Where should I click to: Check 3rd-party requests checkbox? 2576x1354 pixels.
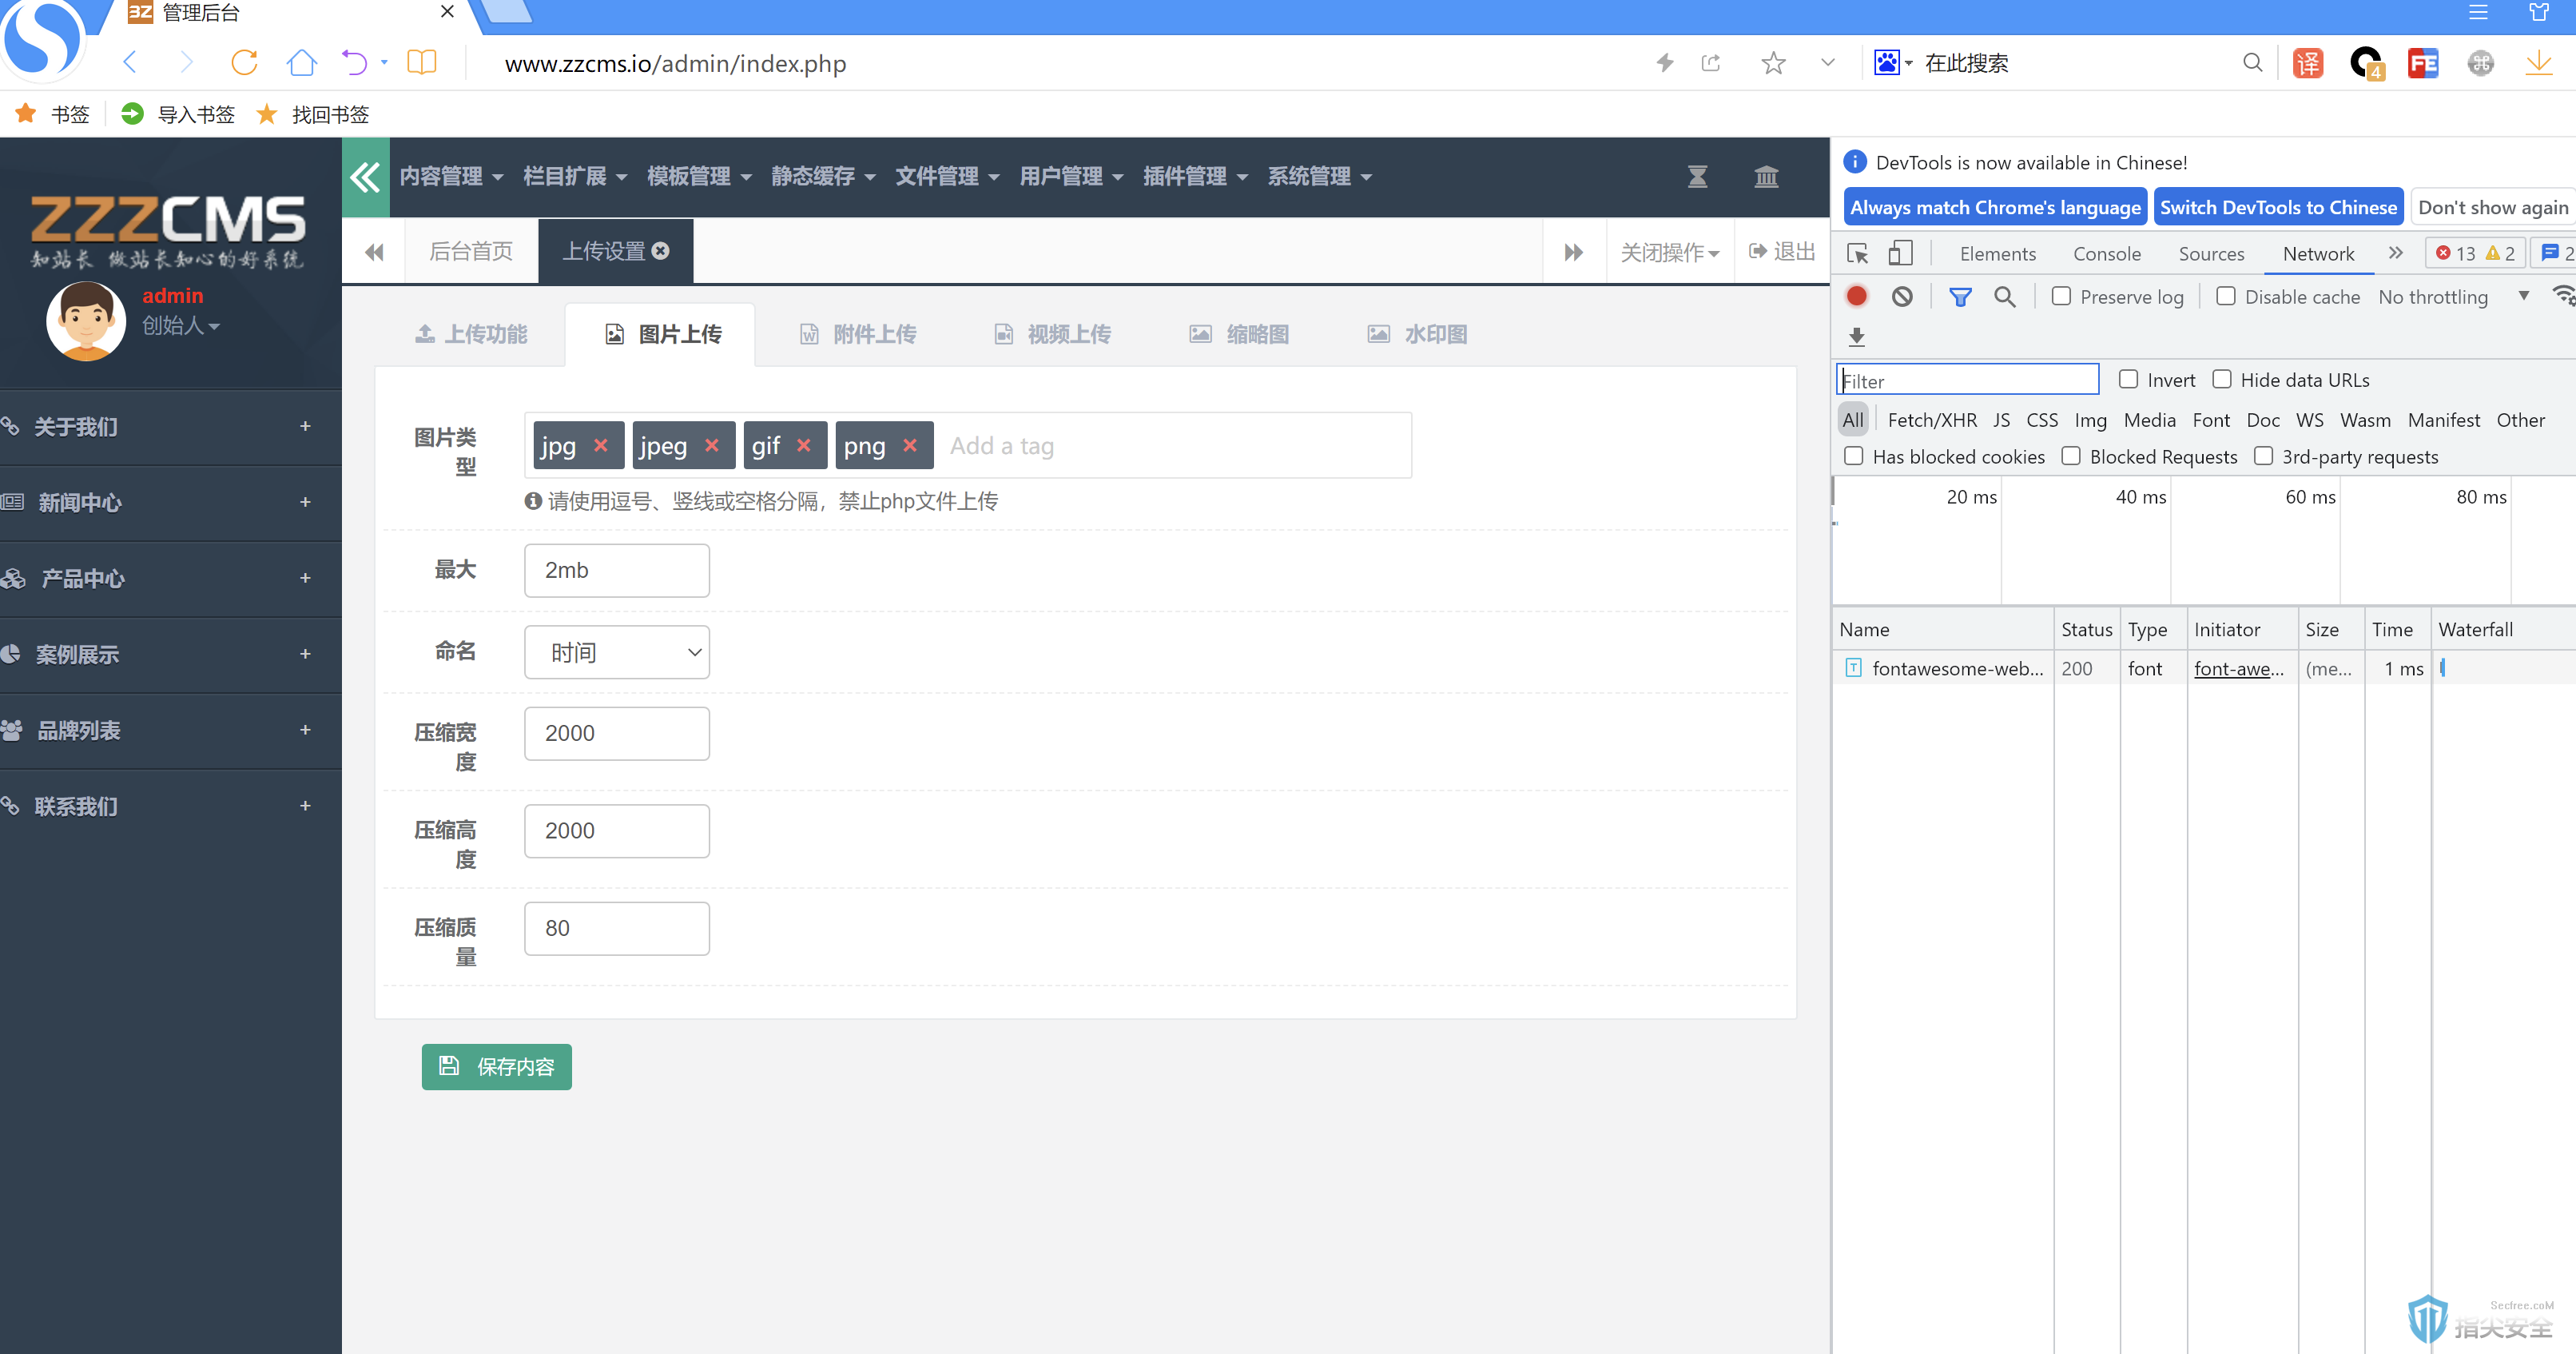click(x=2264, y=456)
